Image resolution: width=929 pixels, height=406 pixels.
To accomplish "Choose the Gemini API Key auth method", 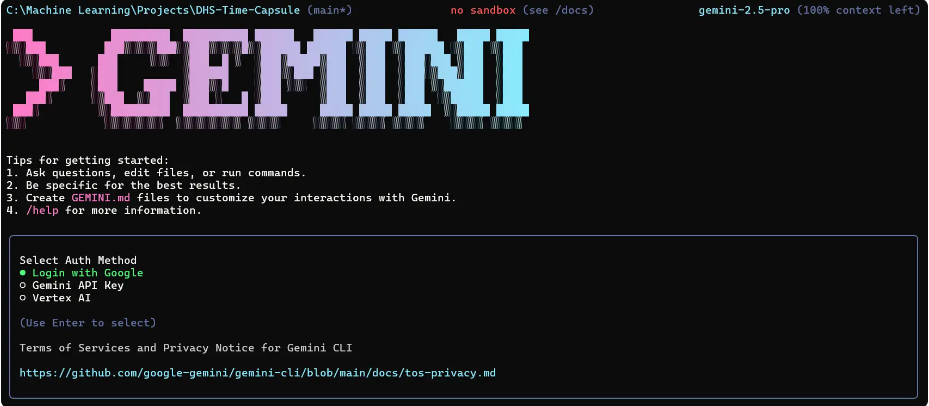I will (x=72, y=285).
